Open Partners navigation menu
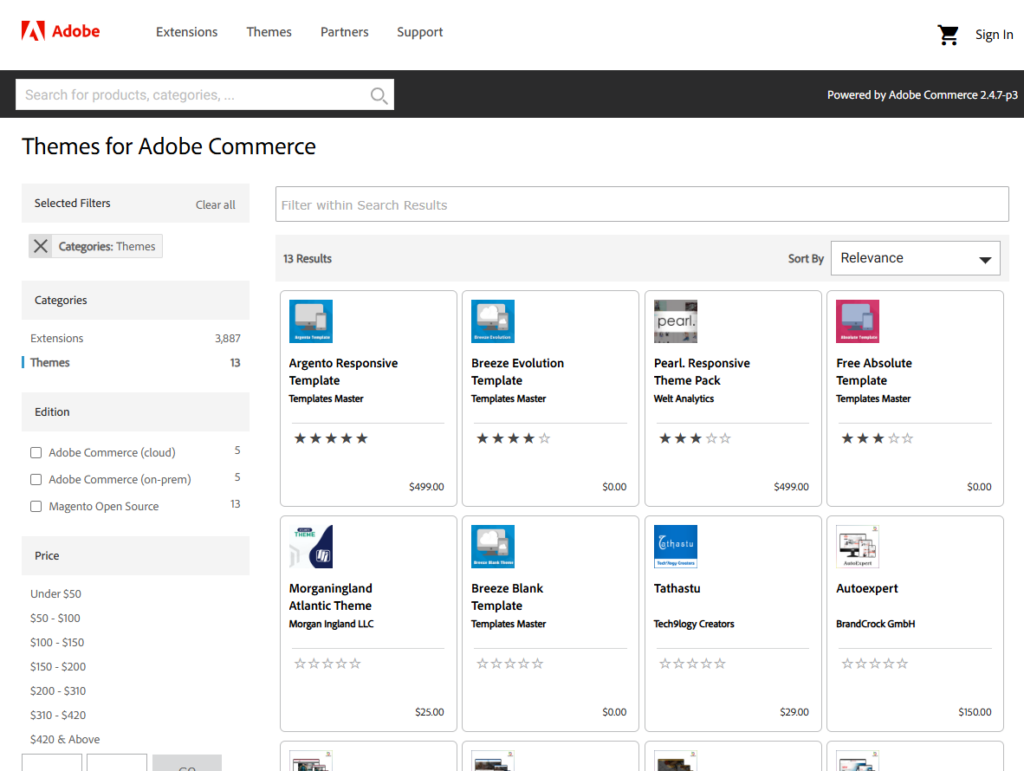Viewport: 1024px width, 771px height. 344,32
